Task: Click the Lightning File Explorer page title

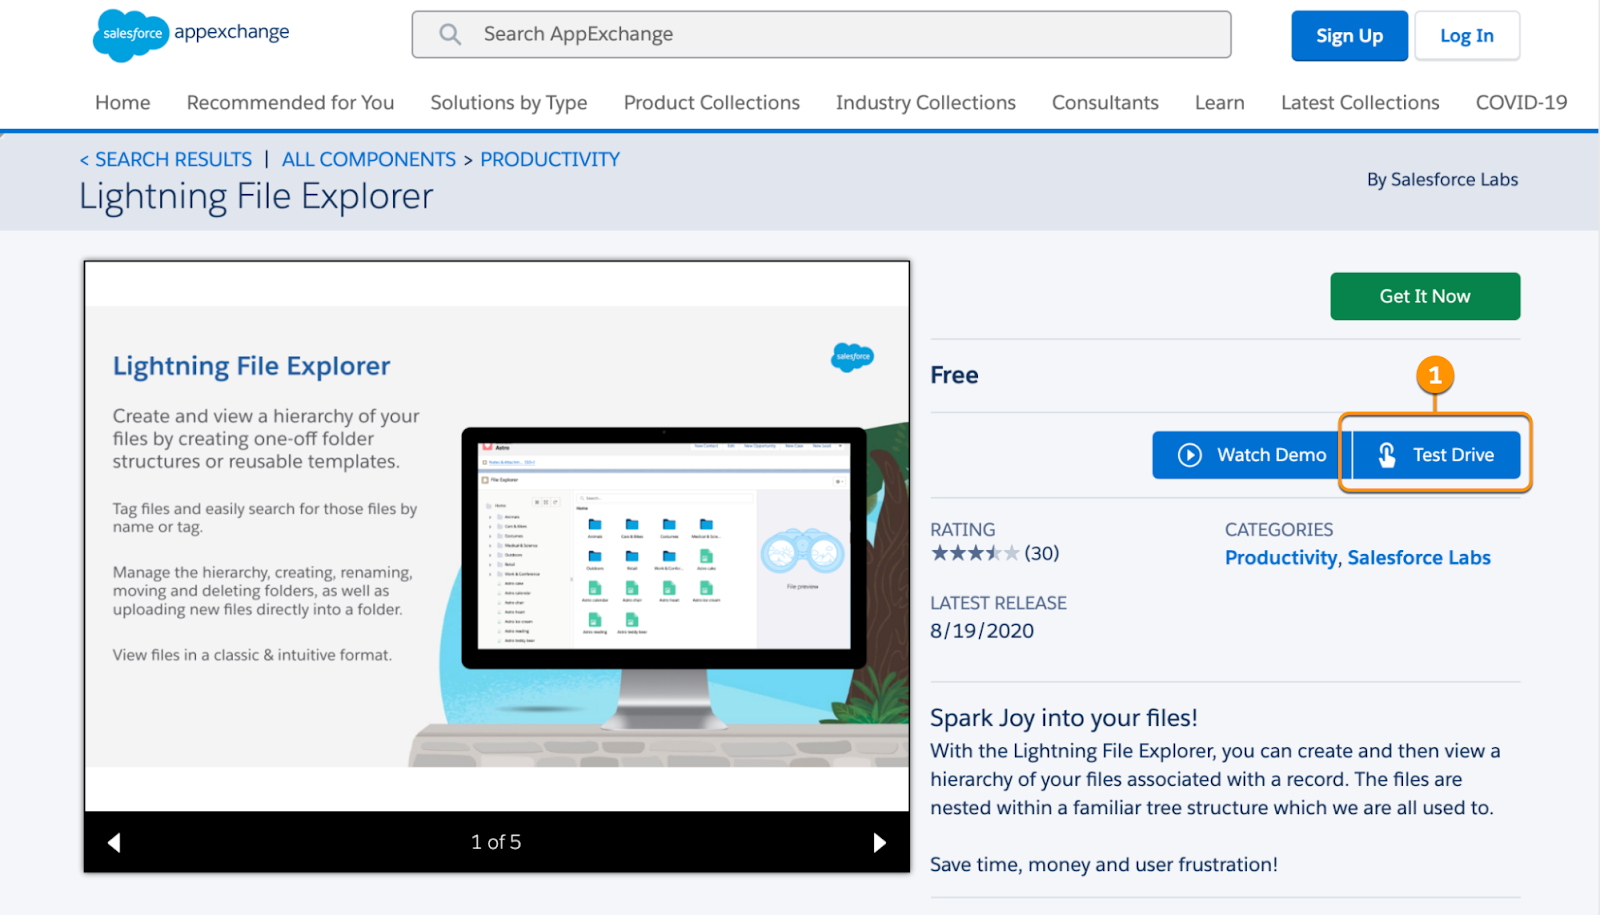Action: pos(256,197)
